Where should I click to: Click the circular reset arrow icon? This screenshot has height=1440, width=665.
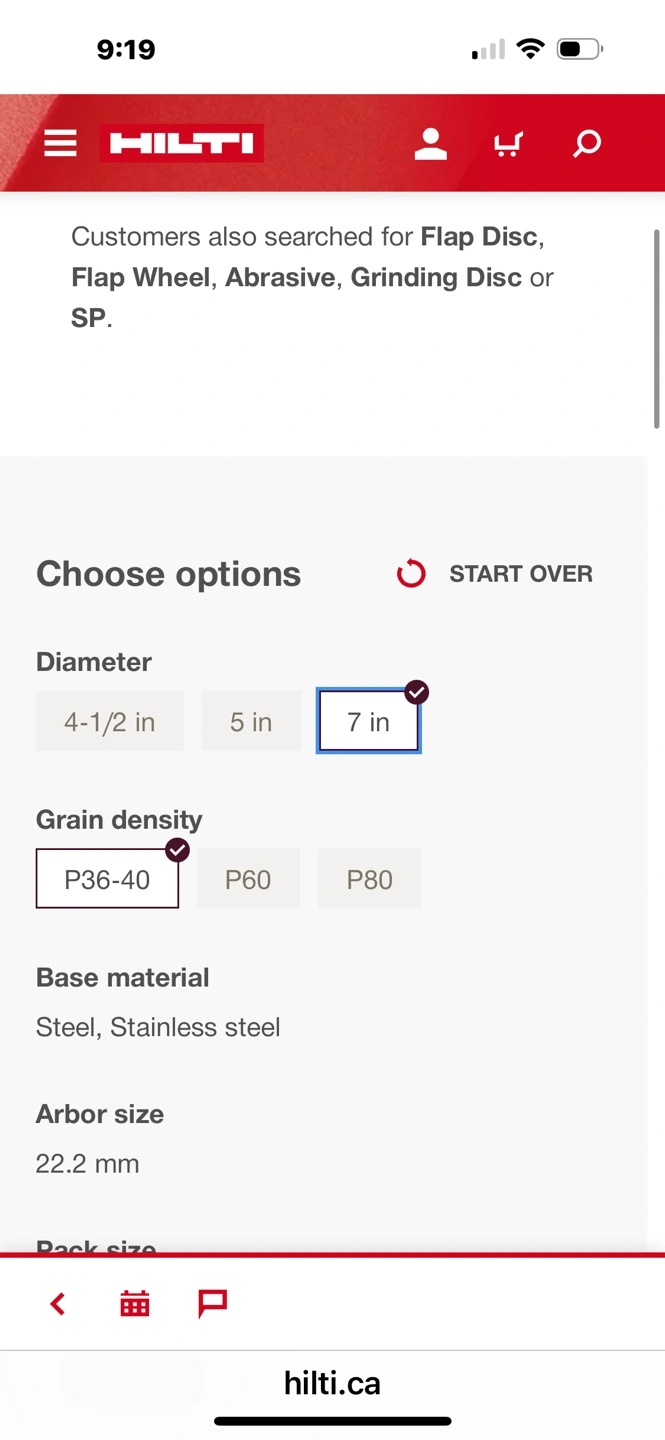coord(411,574)
